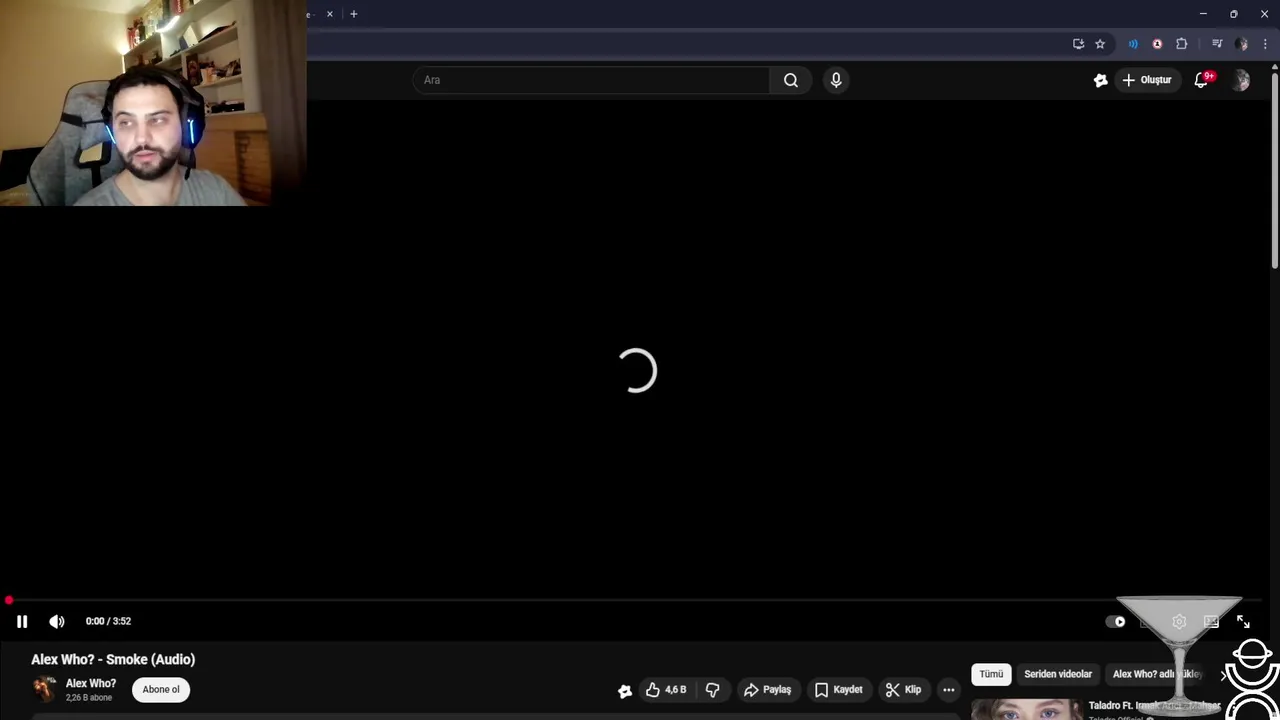The width and height of the screenshot is (1280, 720).
Task: Open the Chrome three-dot menu
Action: click(x=1265, y=44)
